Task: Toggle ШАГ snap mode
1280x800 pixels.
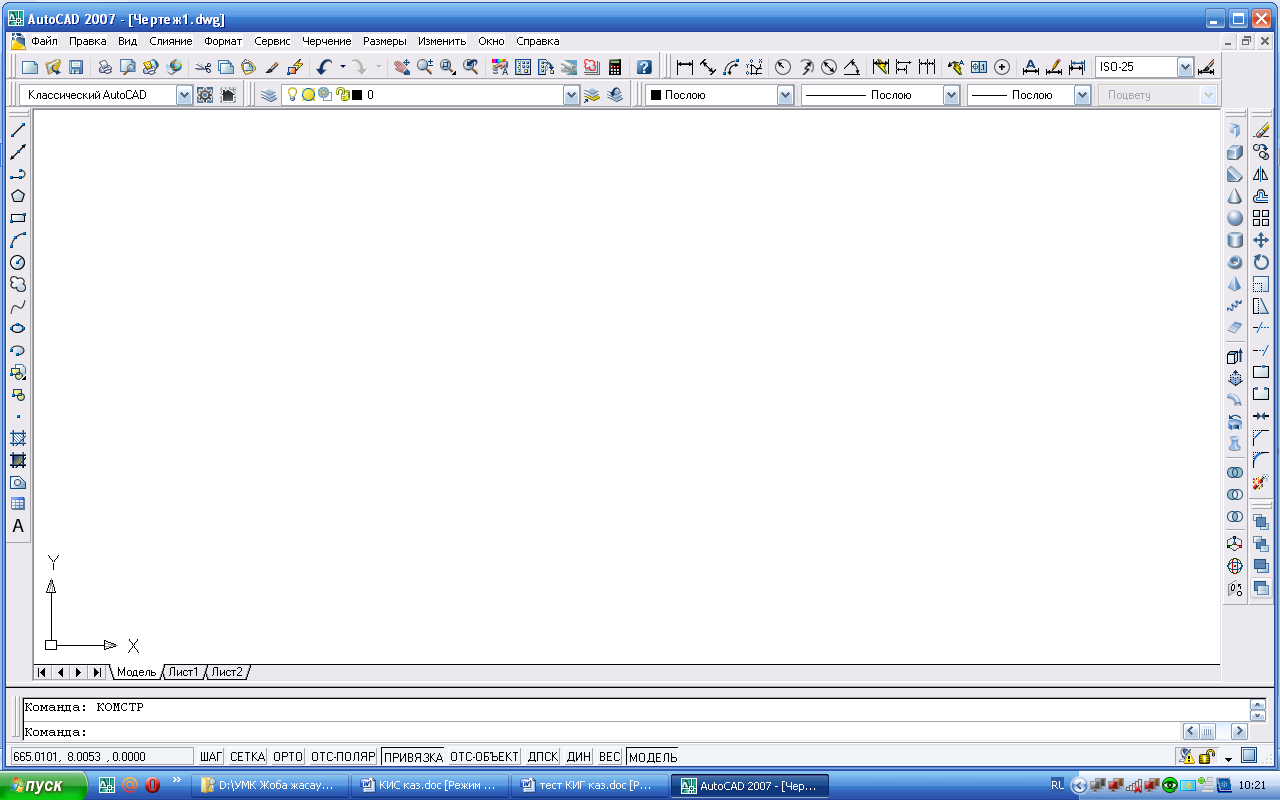Action: pos(211,757)
